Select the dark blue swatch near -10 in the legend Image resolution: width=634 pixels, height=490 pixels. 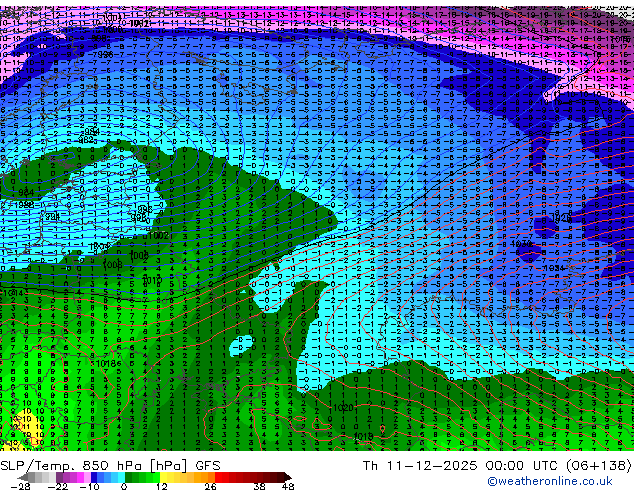[x=94, y=477]
